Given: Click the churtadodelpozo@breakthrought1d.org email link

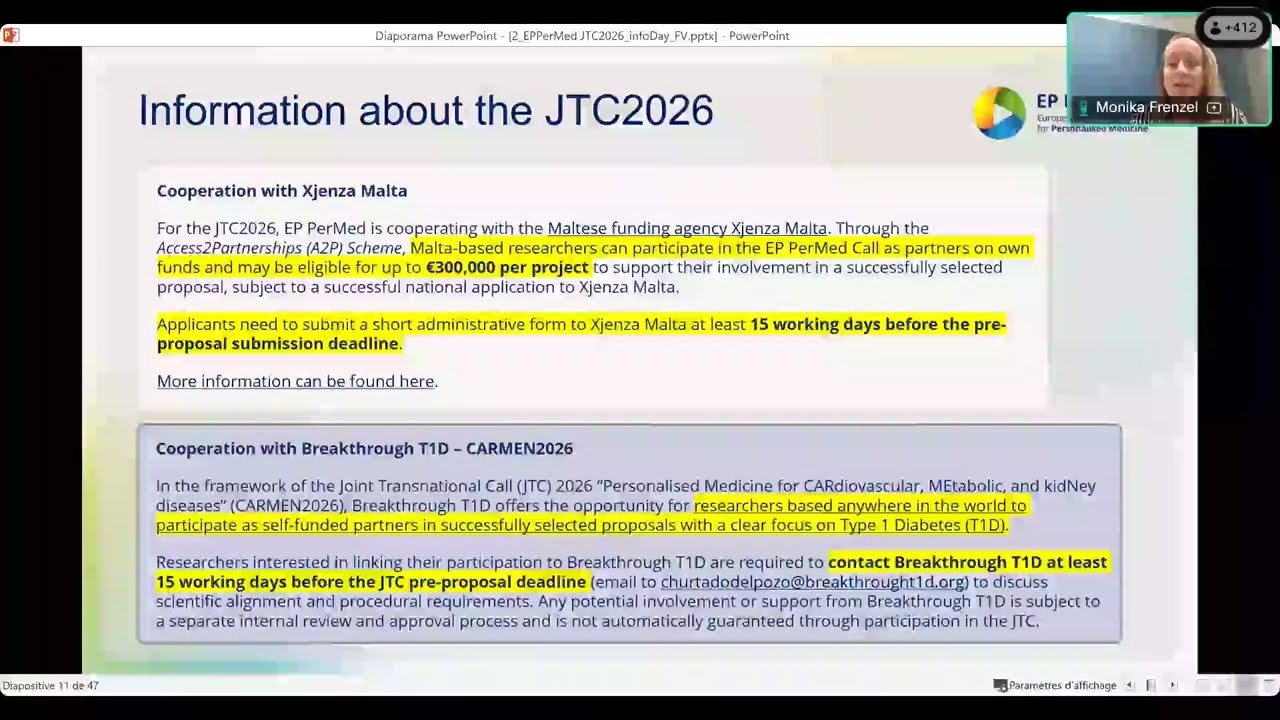Looking at the screenshot, I should click(813, 582).
